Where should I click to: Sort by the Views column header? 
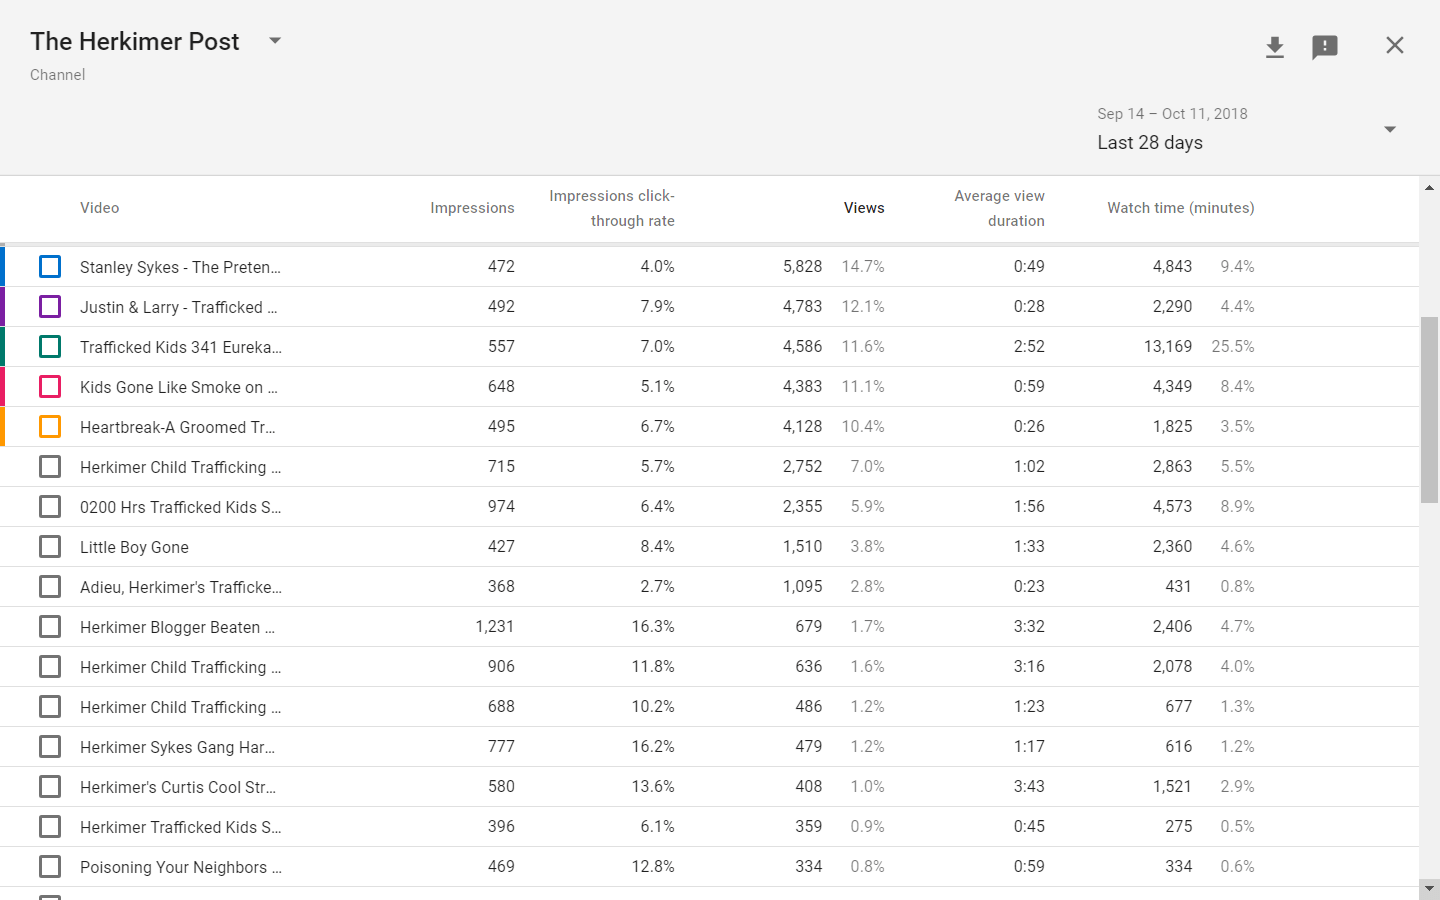pyautogui.click(x=864, y=208)
